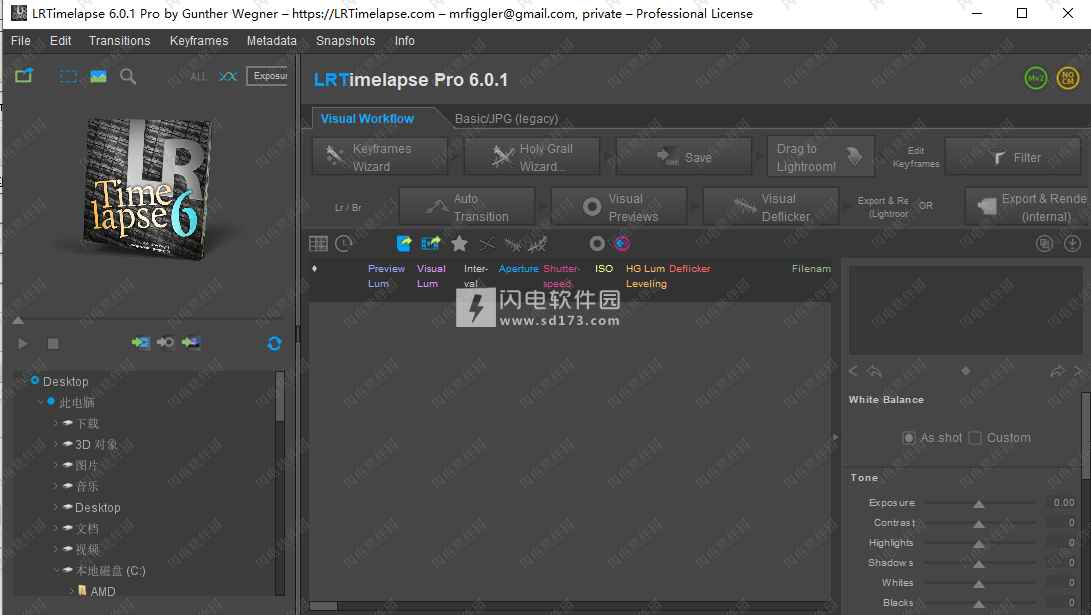Click the Holy Grail Wizard button
This screenshot has height=615, width=1091.
click(532, 157)
